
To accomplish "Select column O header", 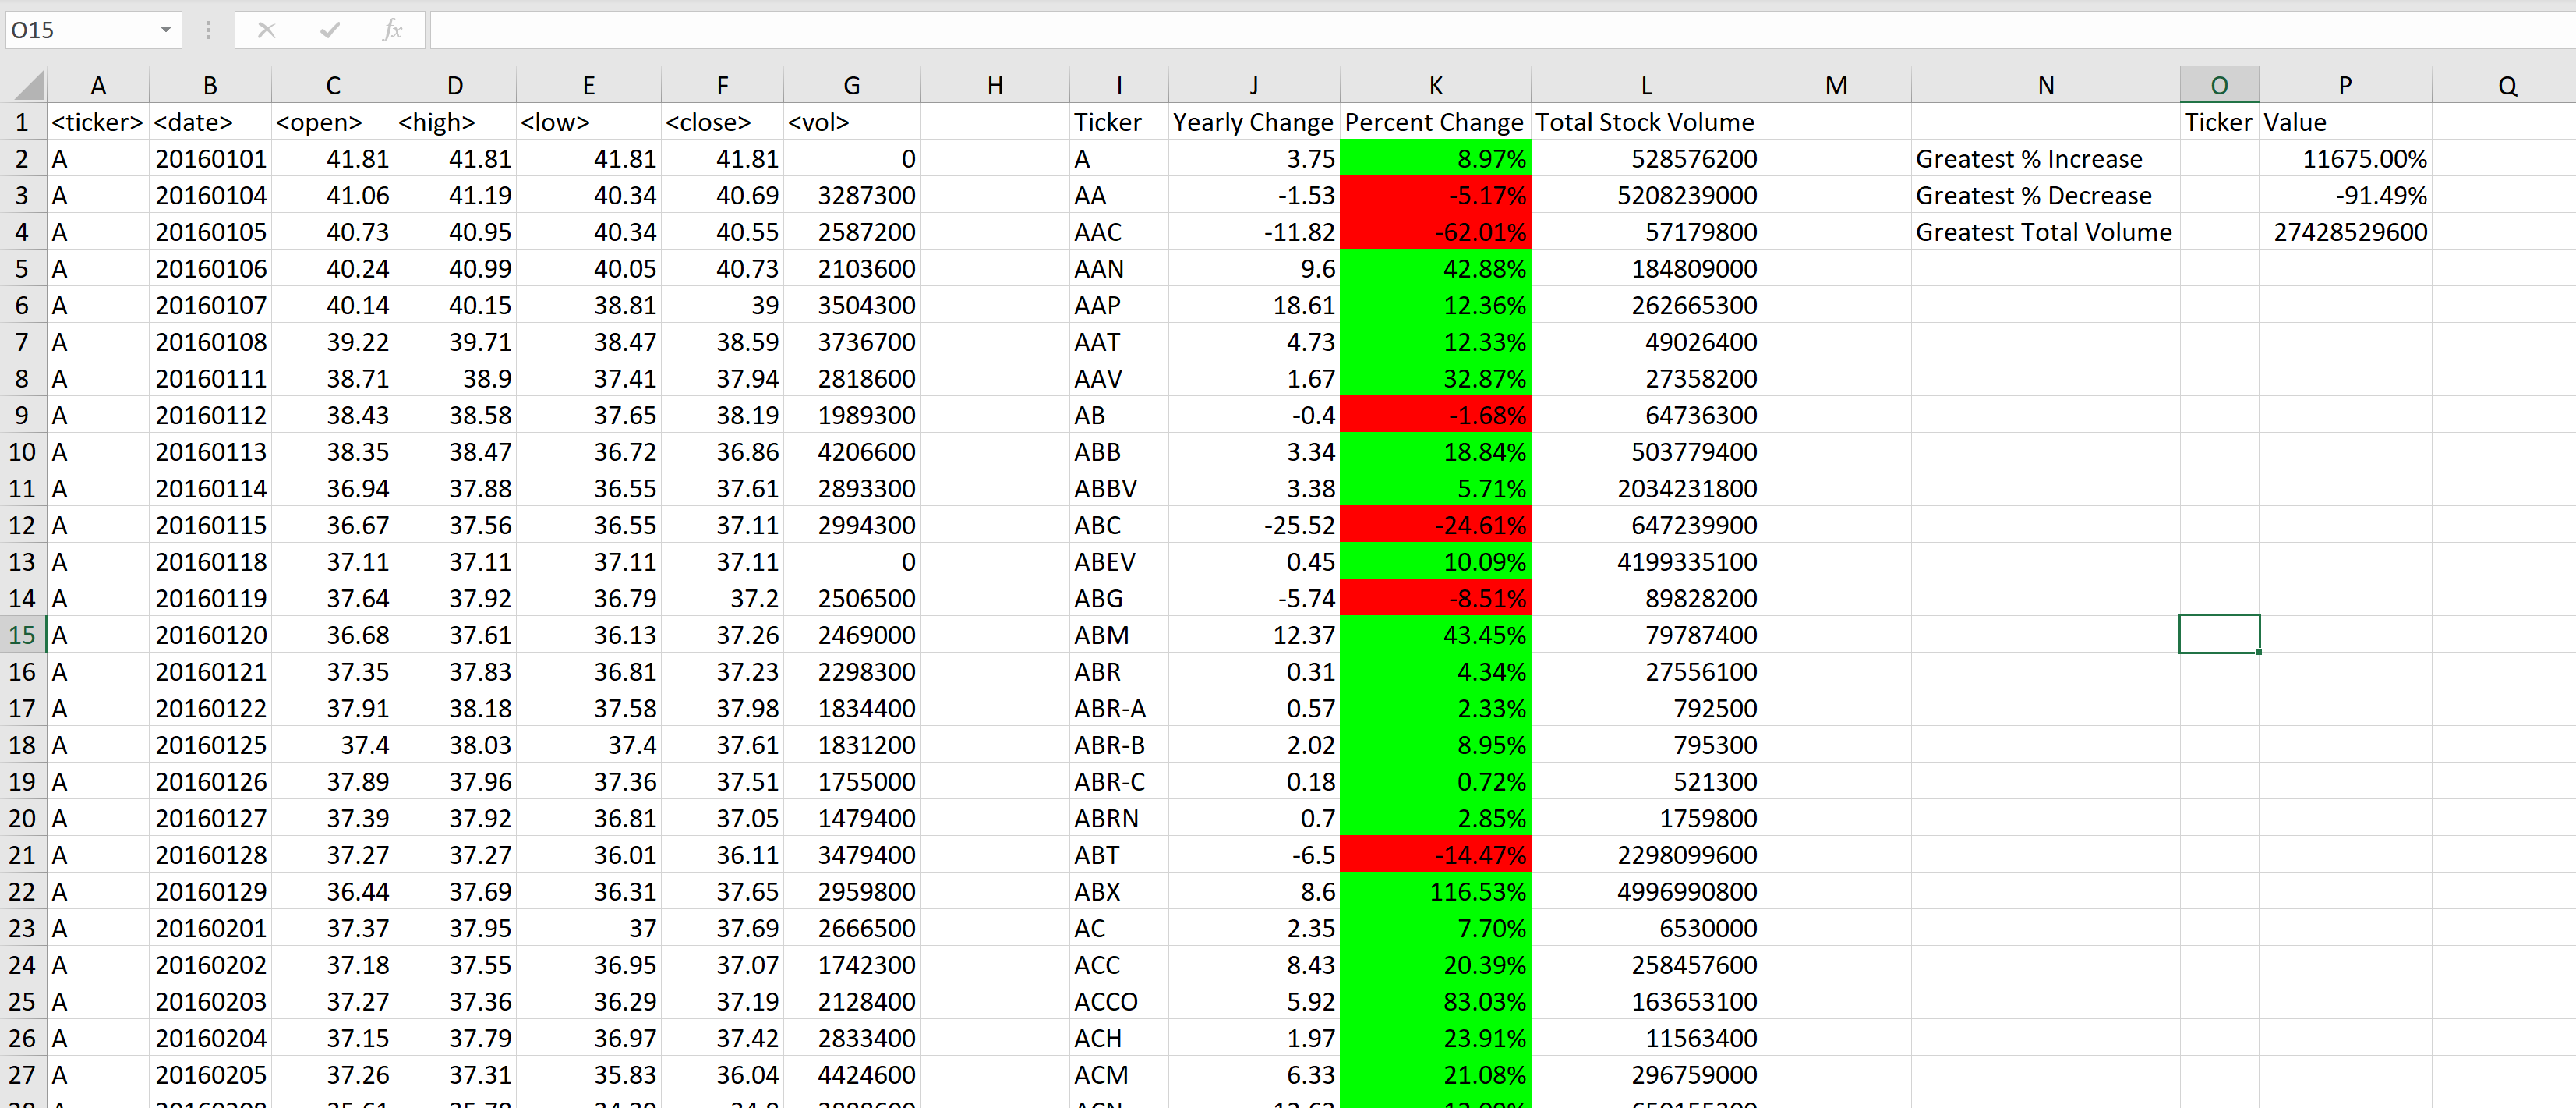I will click(2218, 86).
